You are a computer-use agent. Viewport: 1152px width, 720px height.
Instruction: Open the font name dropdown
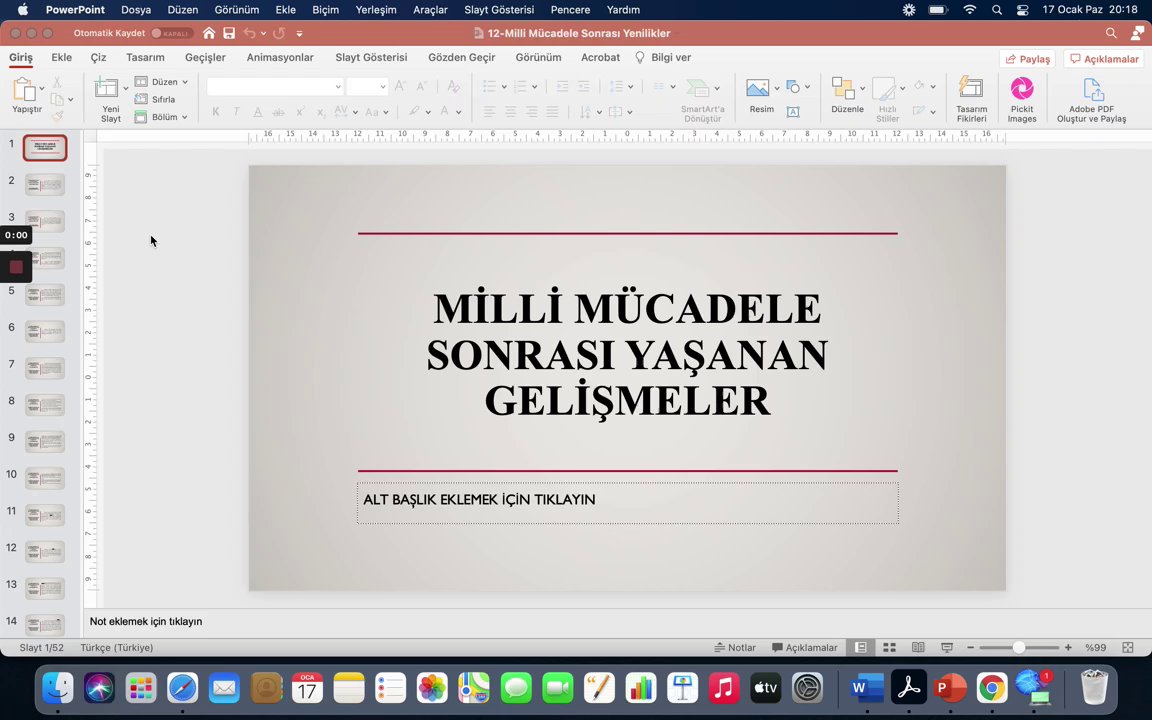[338, 87]
